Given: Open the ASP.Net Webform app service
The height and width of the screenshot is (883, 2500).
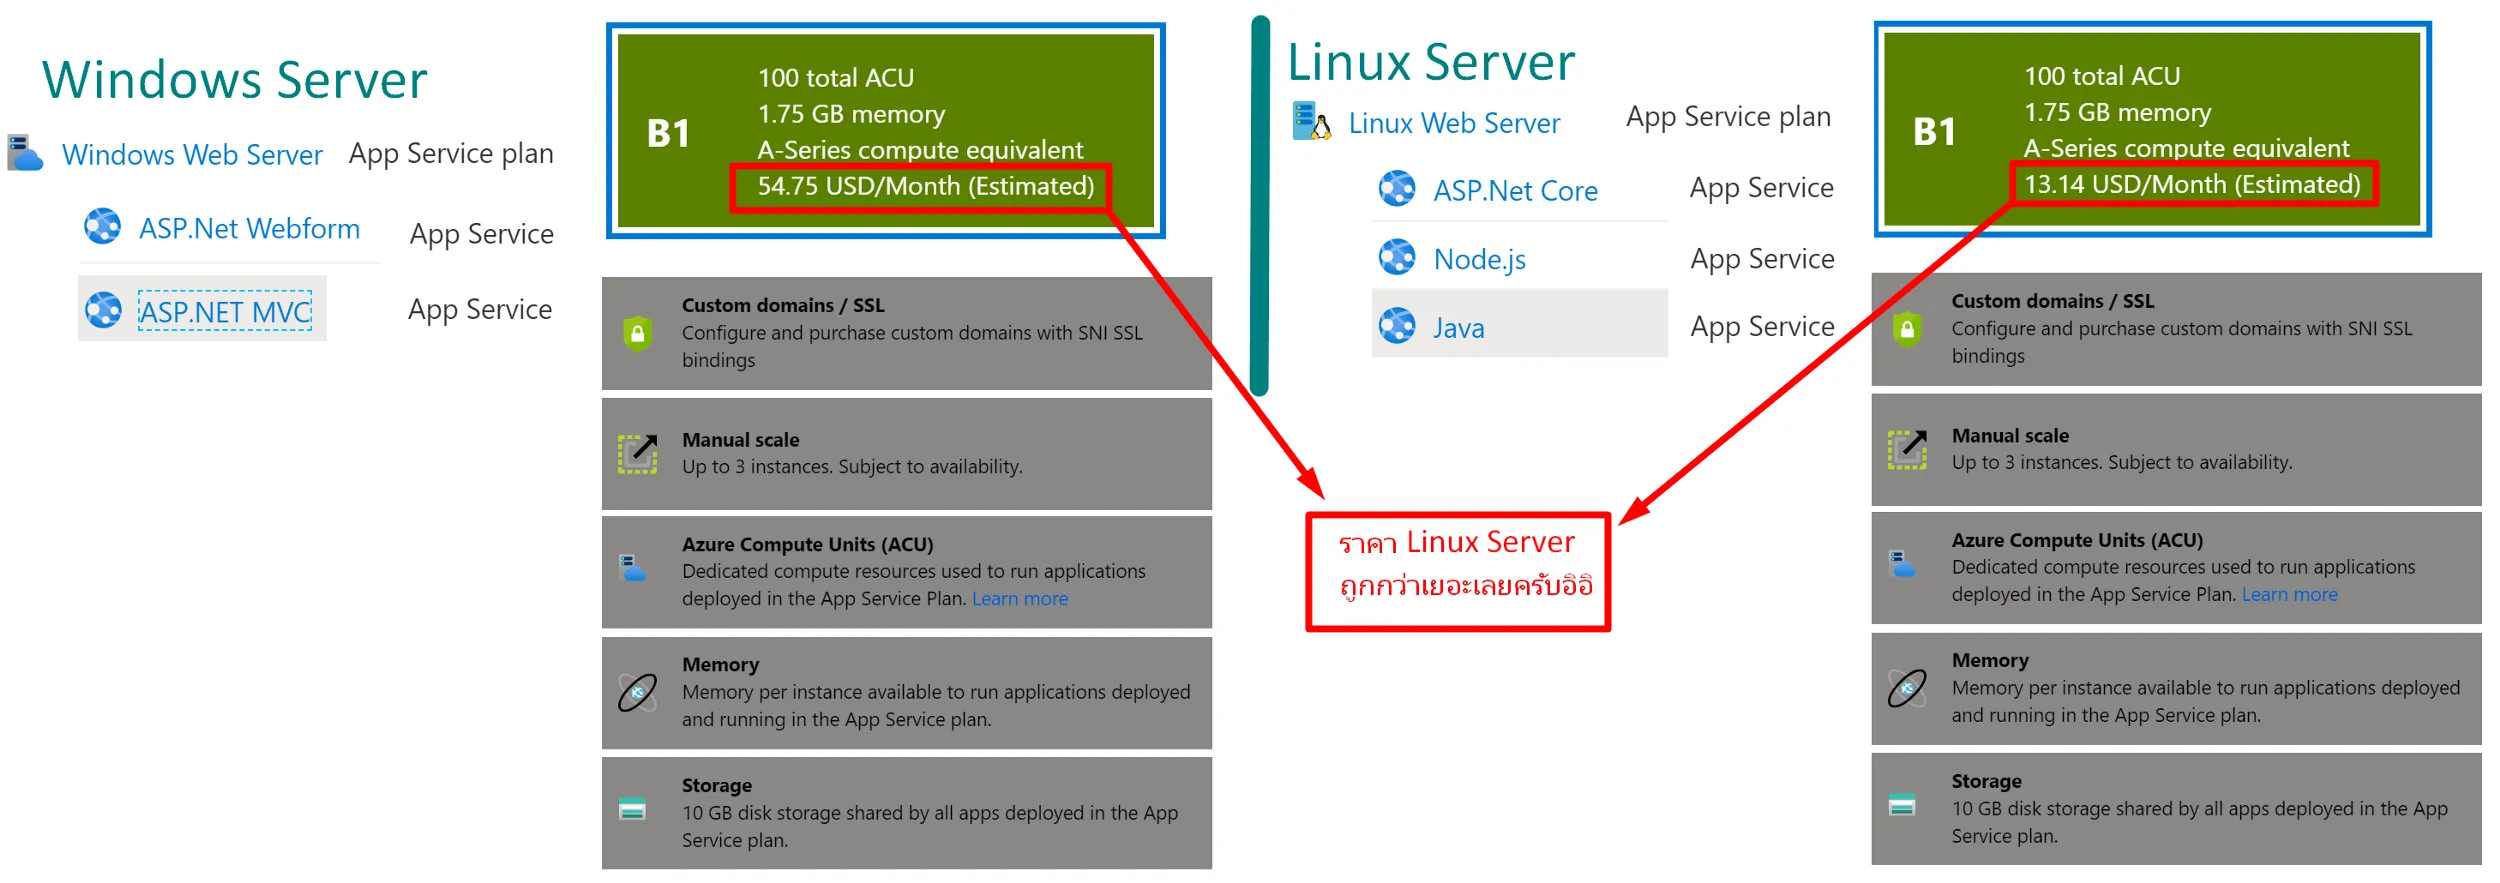Looking at the screenshot, I should click(x=249, y=229).
